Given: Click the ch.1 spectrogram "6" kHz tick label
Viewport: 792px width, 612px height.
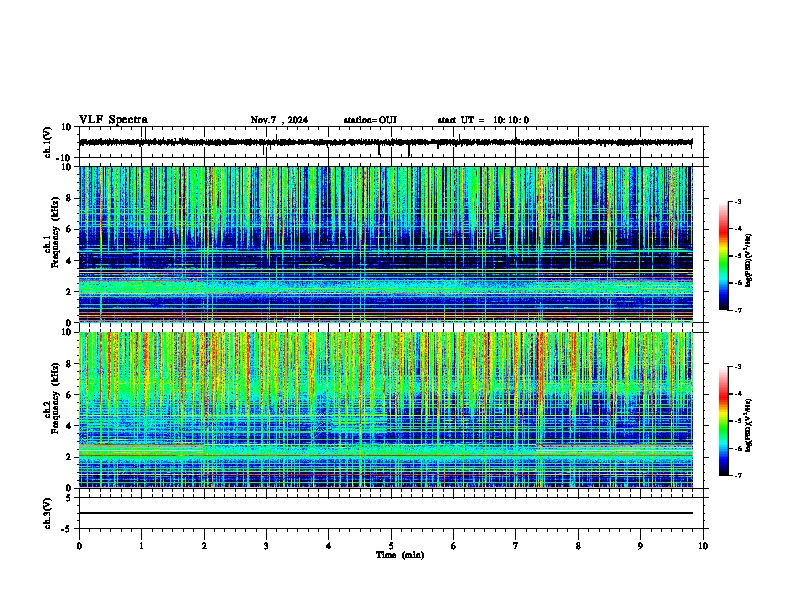Looking at the screenshot, I should point(69,229).
